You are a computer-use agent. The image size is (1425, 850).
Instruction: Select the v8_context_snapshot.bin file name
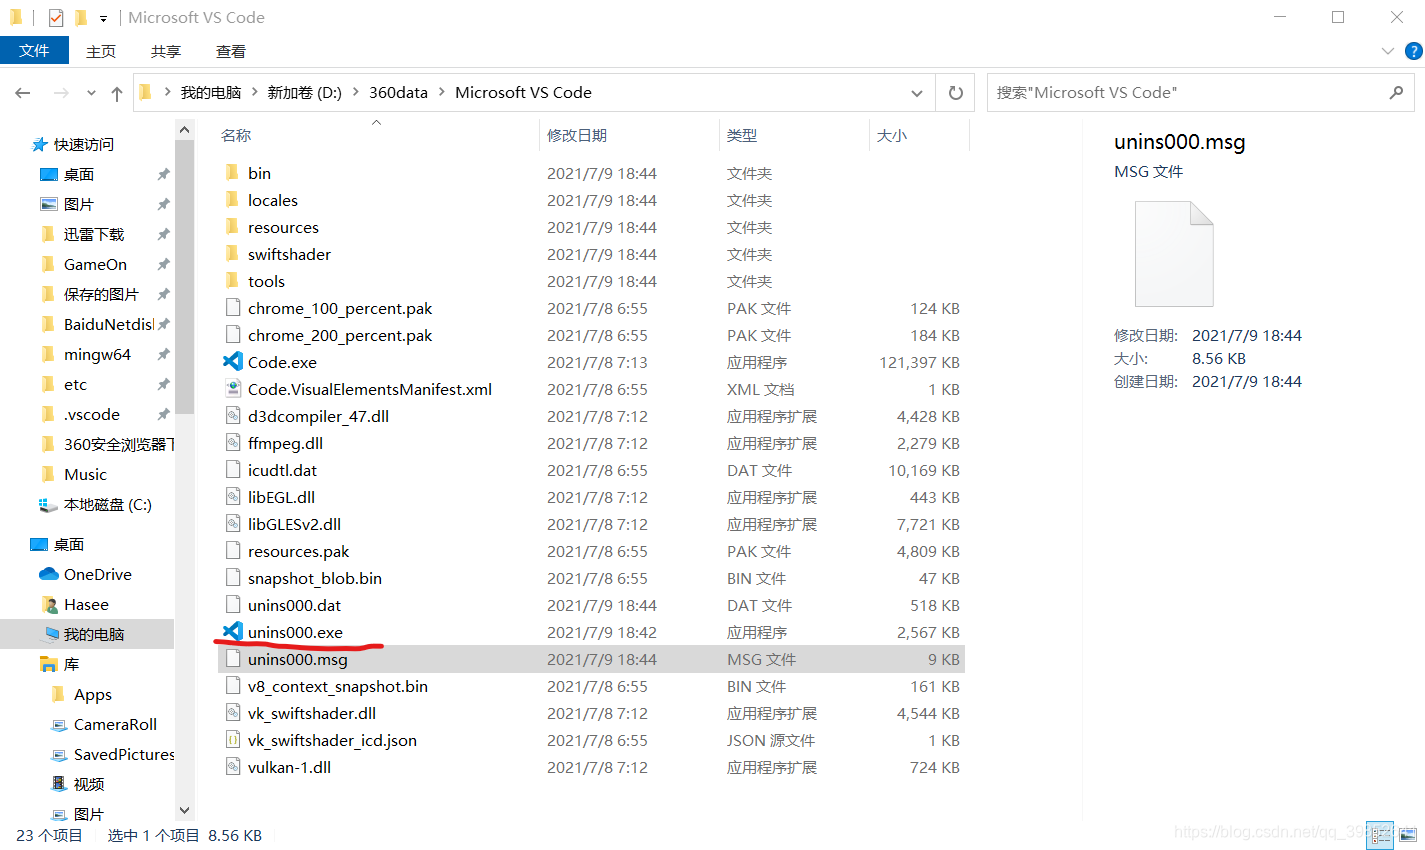coord(338,686)
